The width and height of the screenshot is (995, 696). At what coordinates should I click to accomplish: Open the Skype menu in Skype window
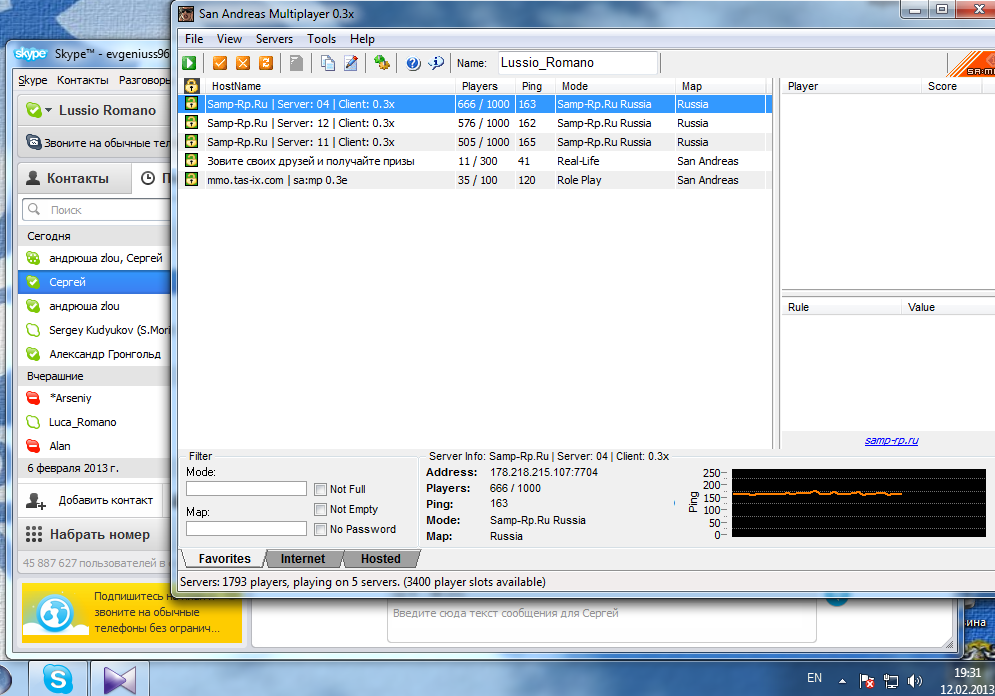click(x=33, y=80)
